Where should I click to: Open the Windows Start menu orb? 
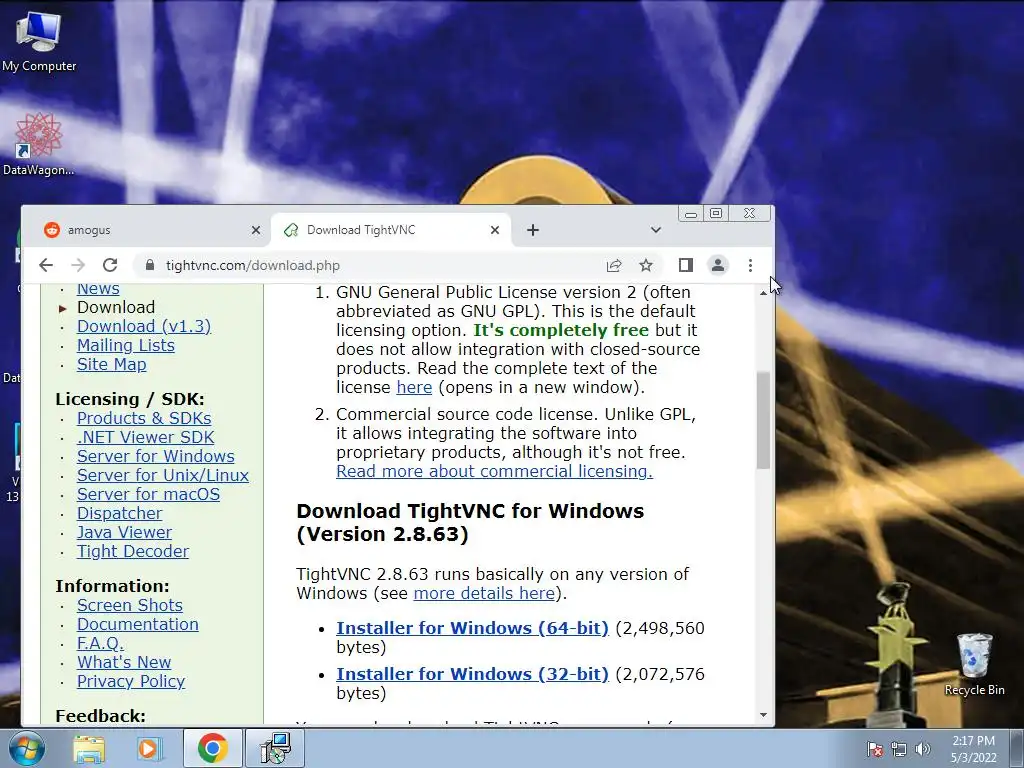coord(27,748)
